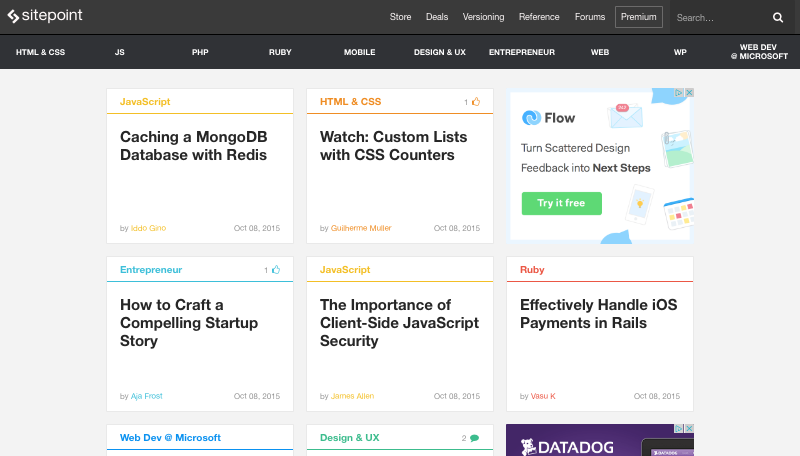800x456 pixels.
Task: Click Entrepreneur category label on card
Action: pos(151,269)
